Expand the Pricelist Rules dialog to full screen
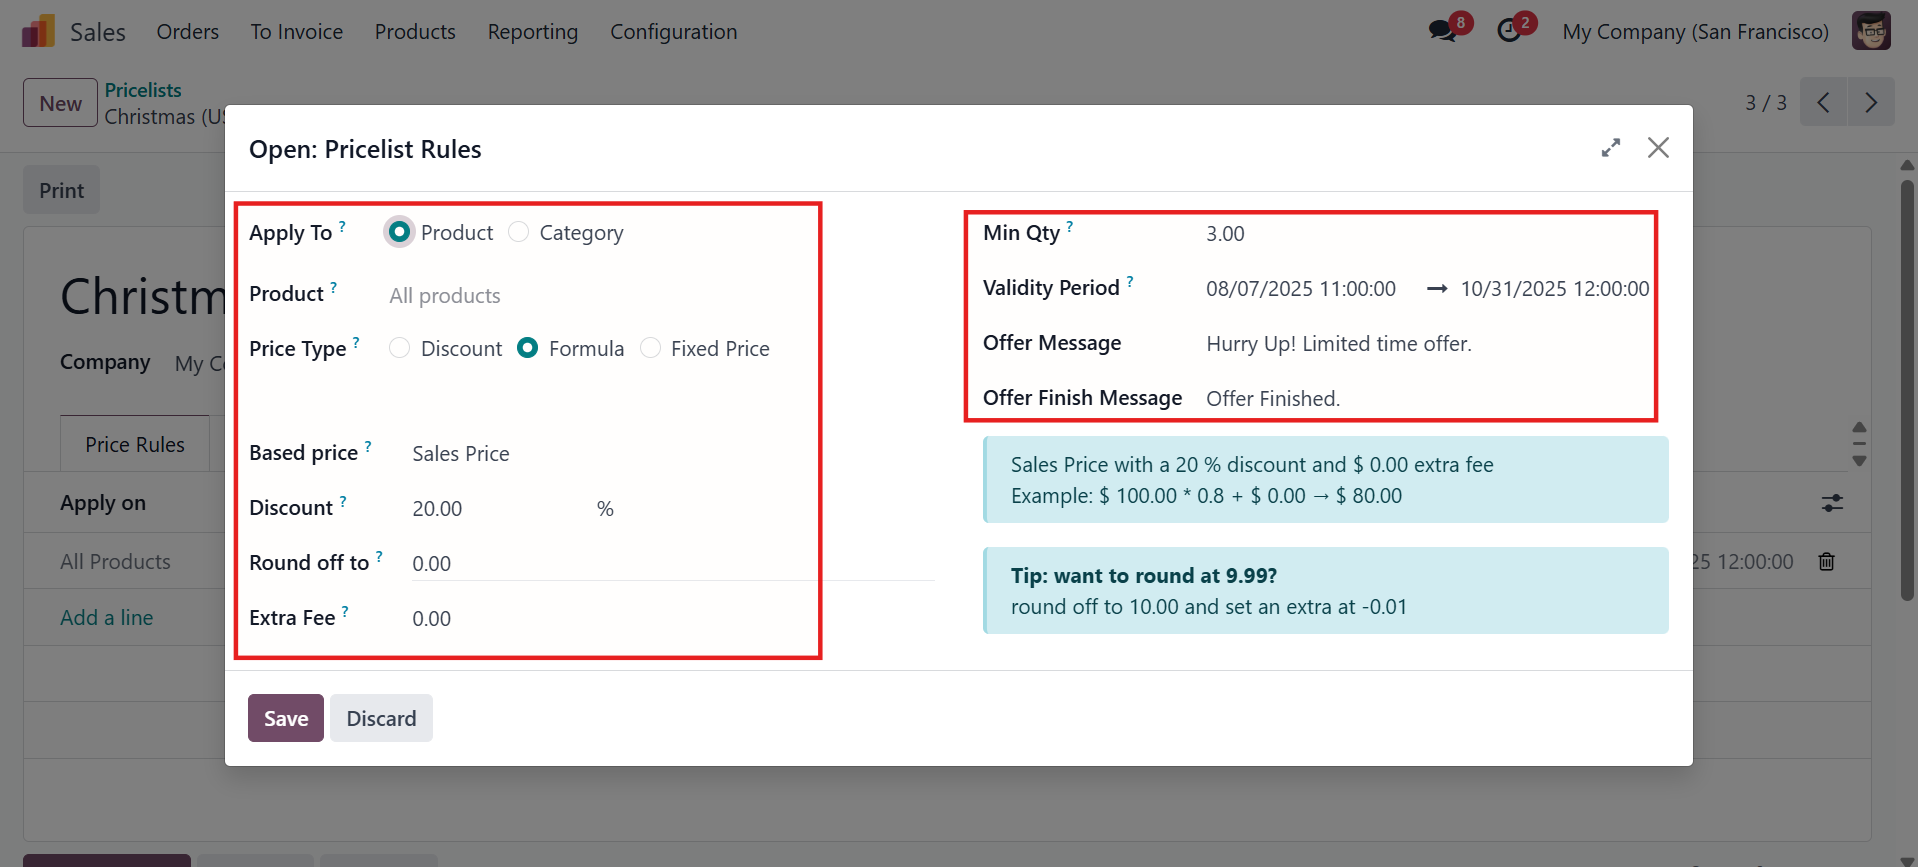This screenshot has width=1918, height=867. click(1610, 148)
